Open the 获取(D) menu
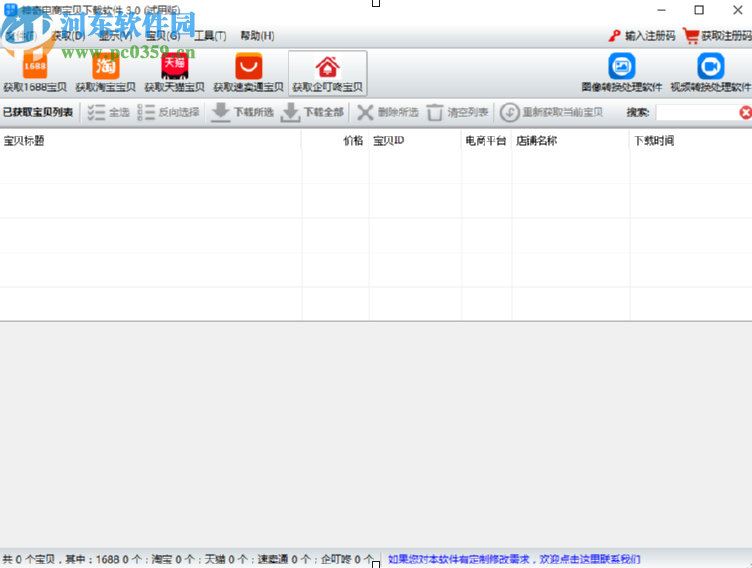 coord(68,36)
